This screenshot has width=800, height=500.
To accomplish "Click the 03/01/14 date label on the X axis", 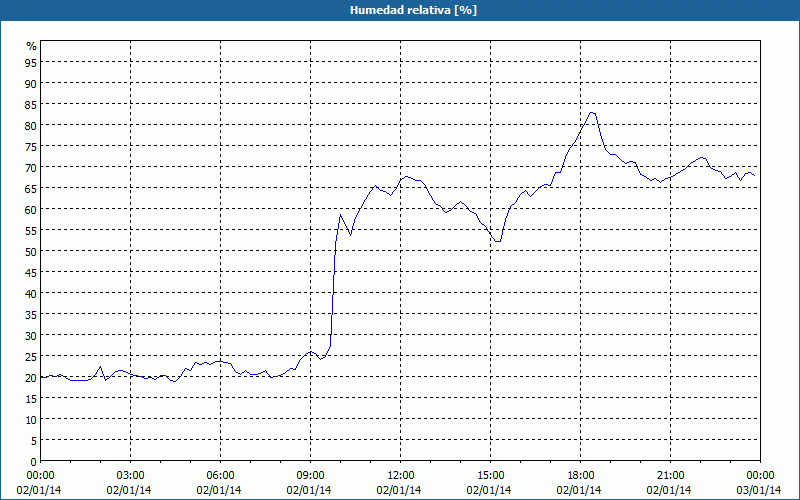I will [759, 490].
